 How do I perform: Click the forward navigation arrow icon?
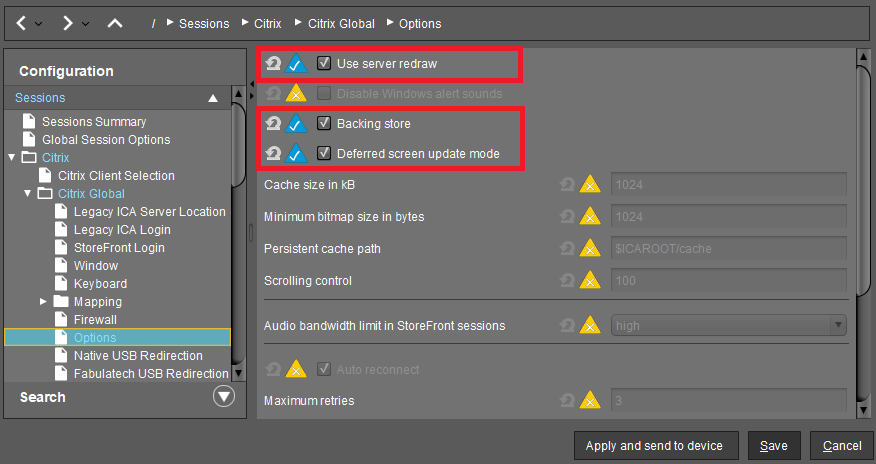coord(68,22)
